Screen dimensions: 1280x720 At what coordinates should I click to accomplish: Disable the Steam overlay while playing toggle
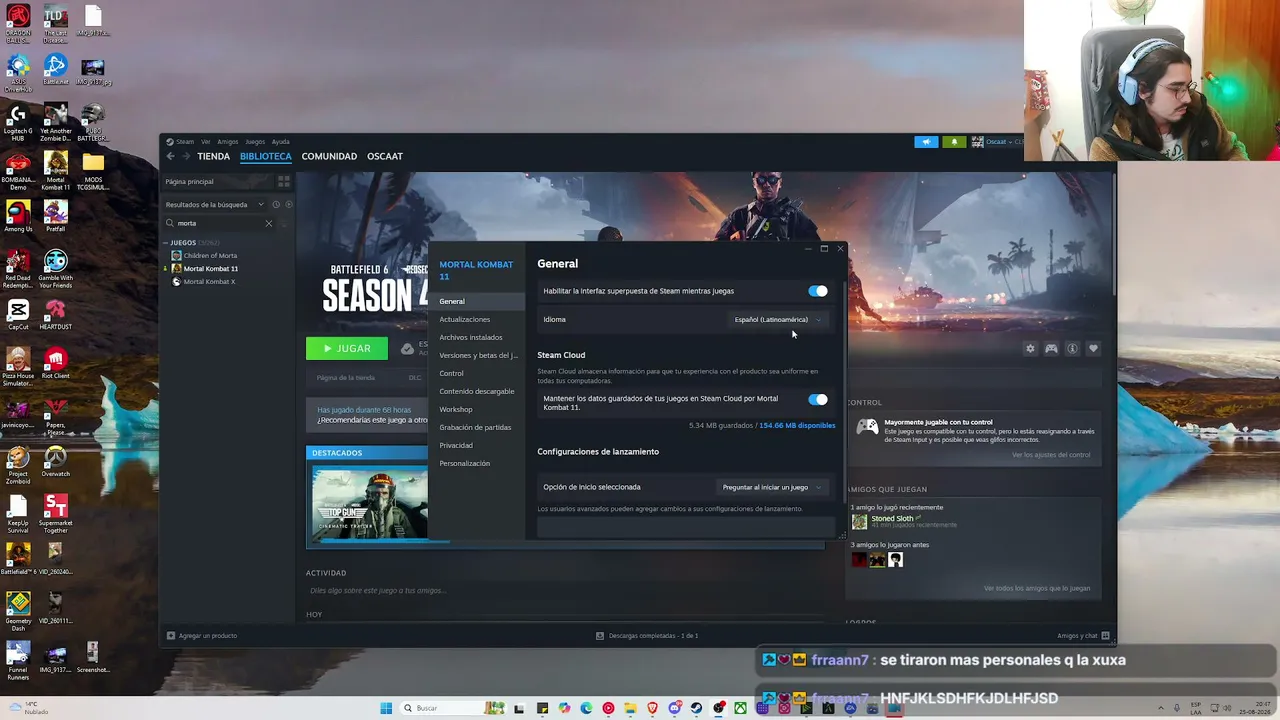pyautogui.click(x=818, y=291)
